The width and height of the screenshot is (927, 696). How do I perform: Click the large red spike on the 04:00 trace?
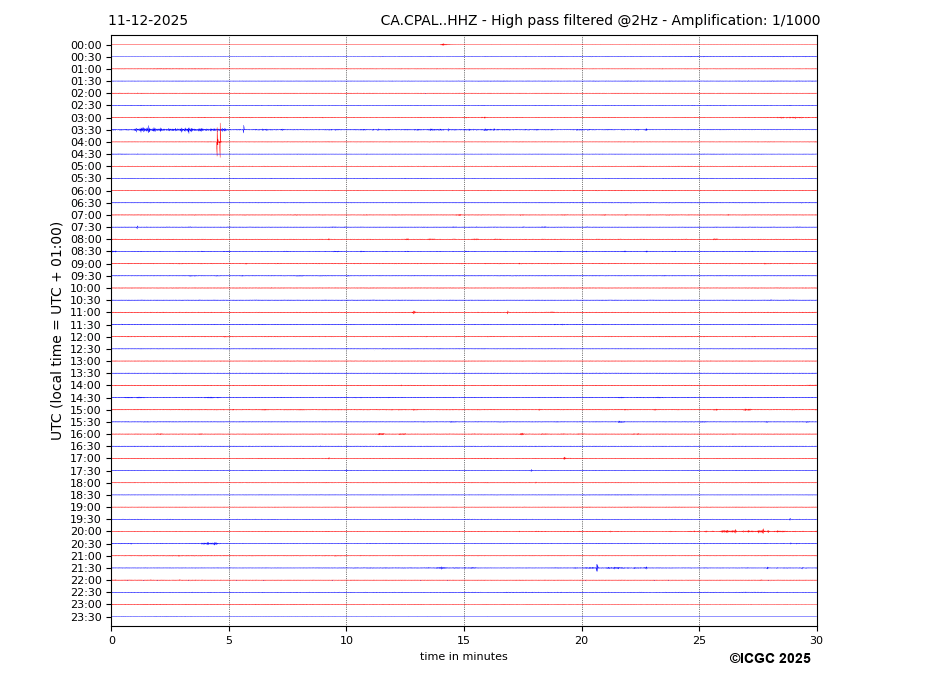(218, 142)
